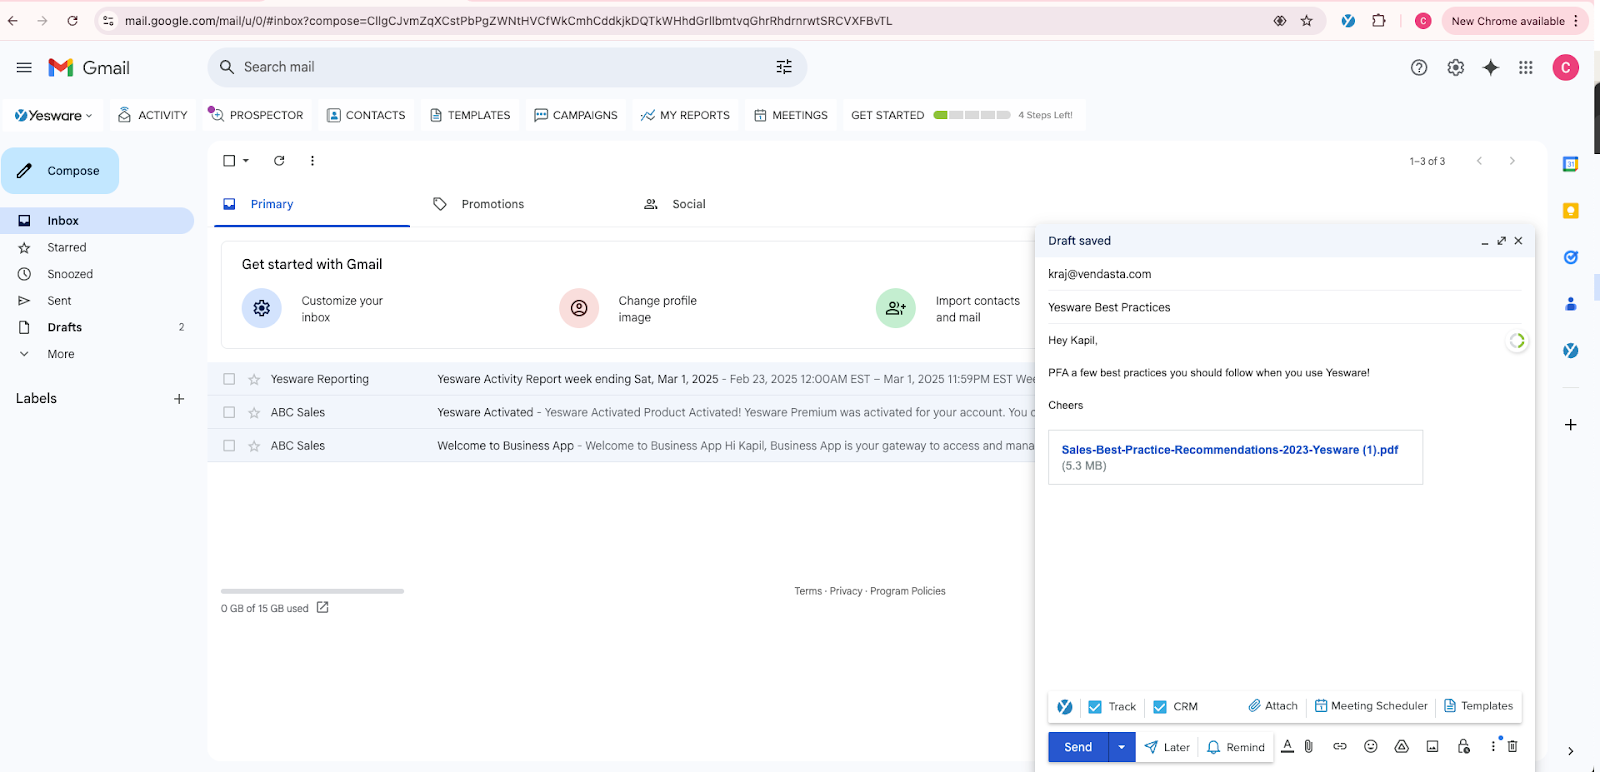The height and width of the screenshot is (772, 1600).
Task: Open the Yesware dropdown menu
Action: pos(53,115)
